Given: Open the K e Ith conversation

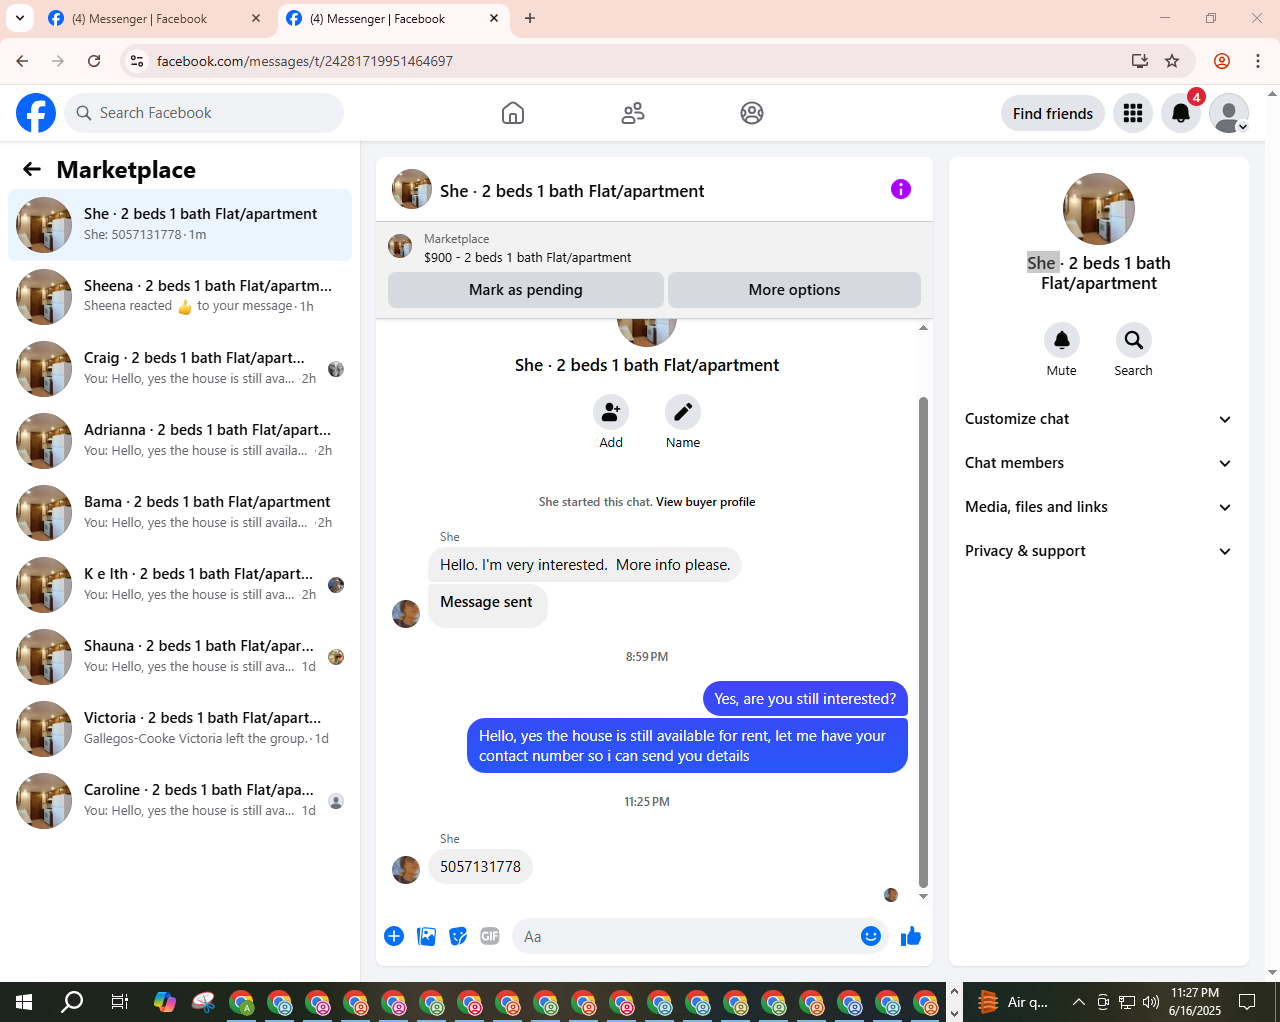Looking at the screenshot, I should [180, 585].
